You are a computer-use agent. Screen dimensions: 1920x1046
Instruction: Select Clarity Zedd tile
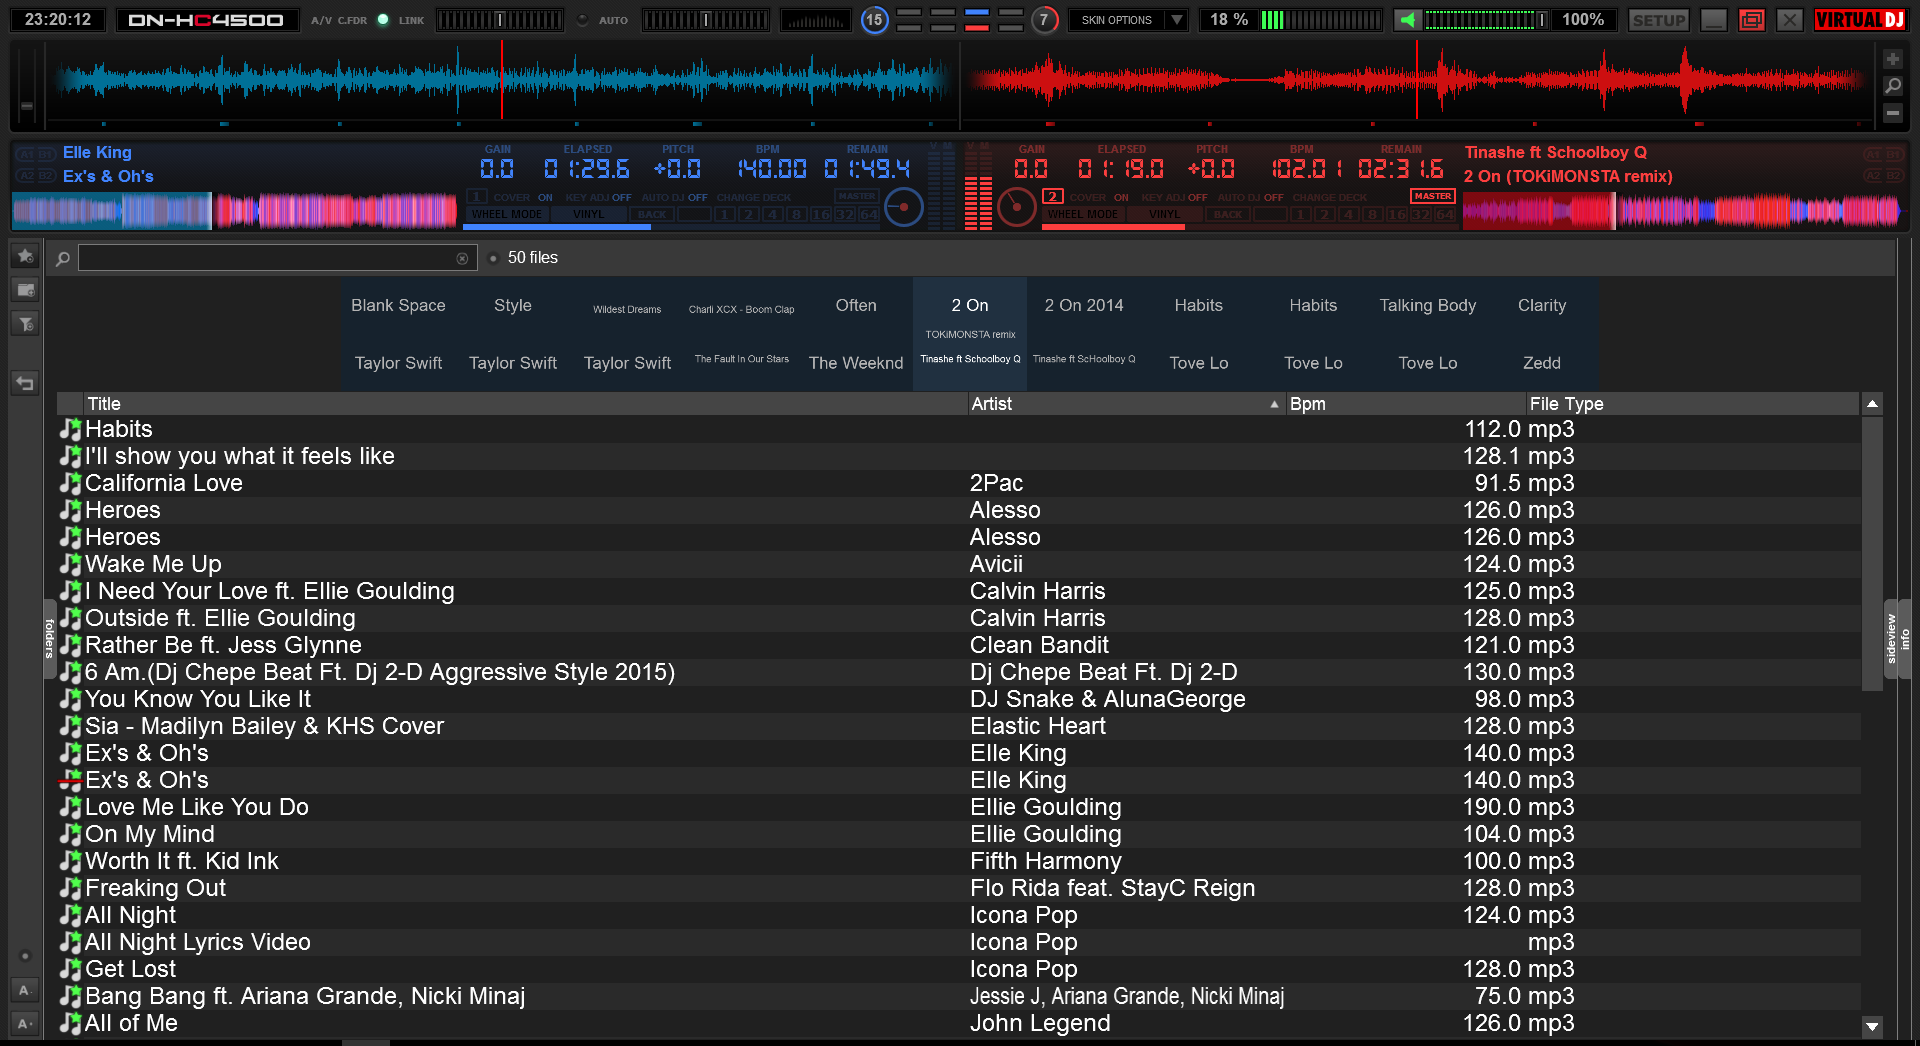click(1542, 334)
